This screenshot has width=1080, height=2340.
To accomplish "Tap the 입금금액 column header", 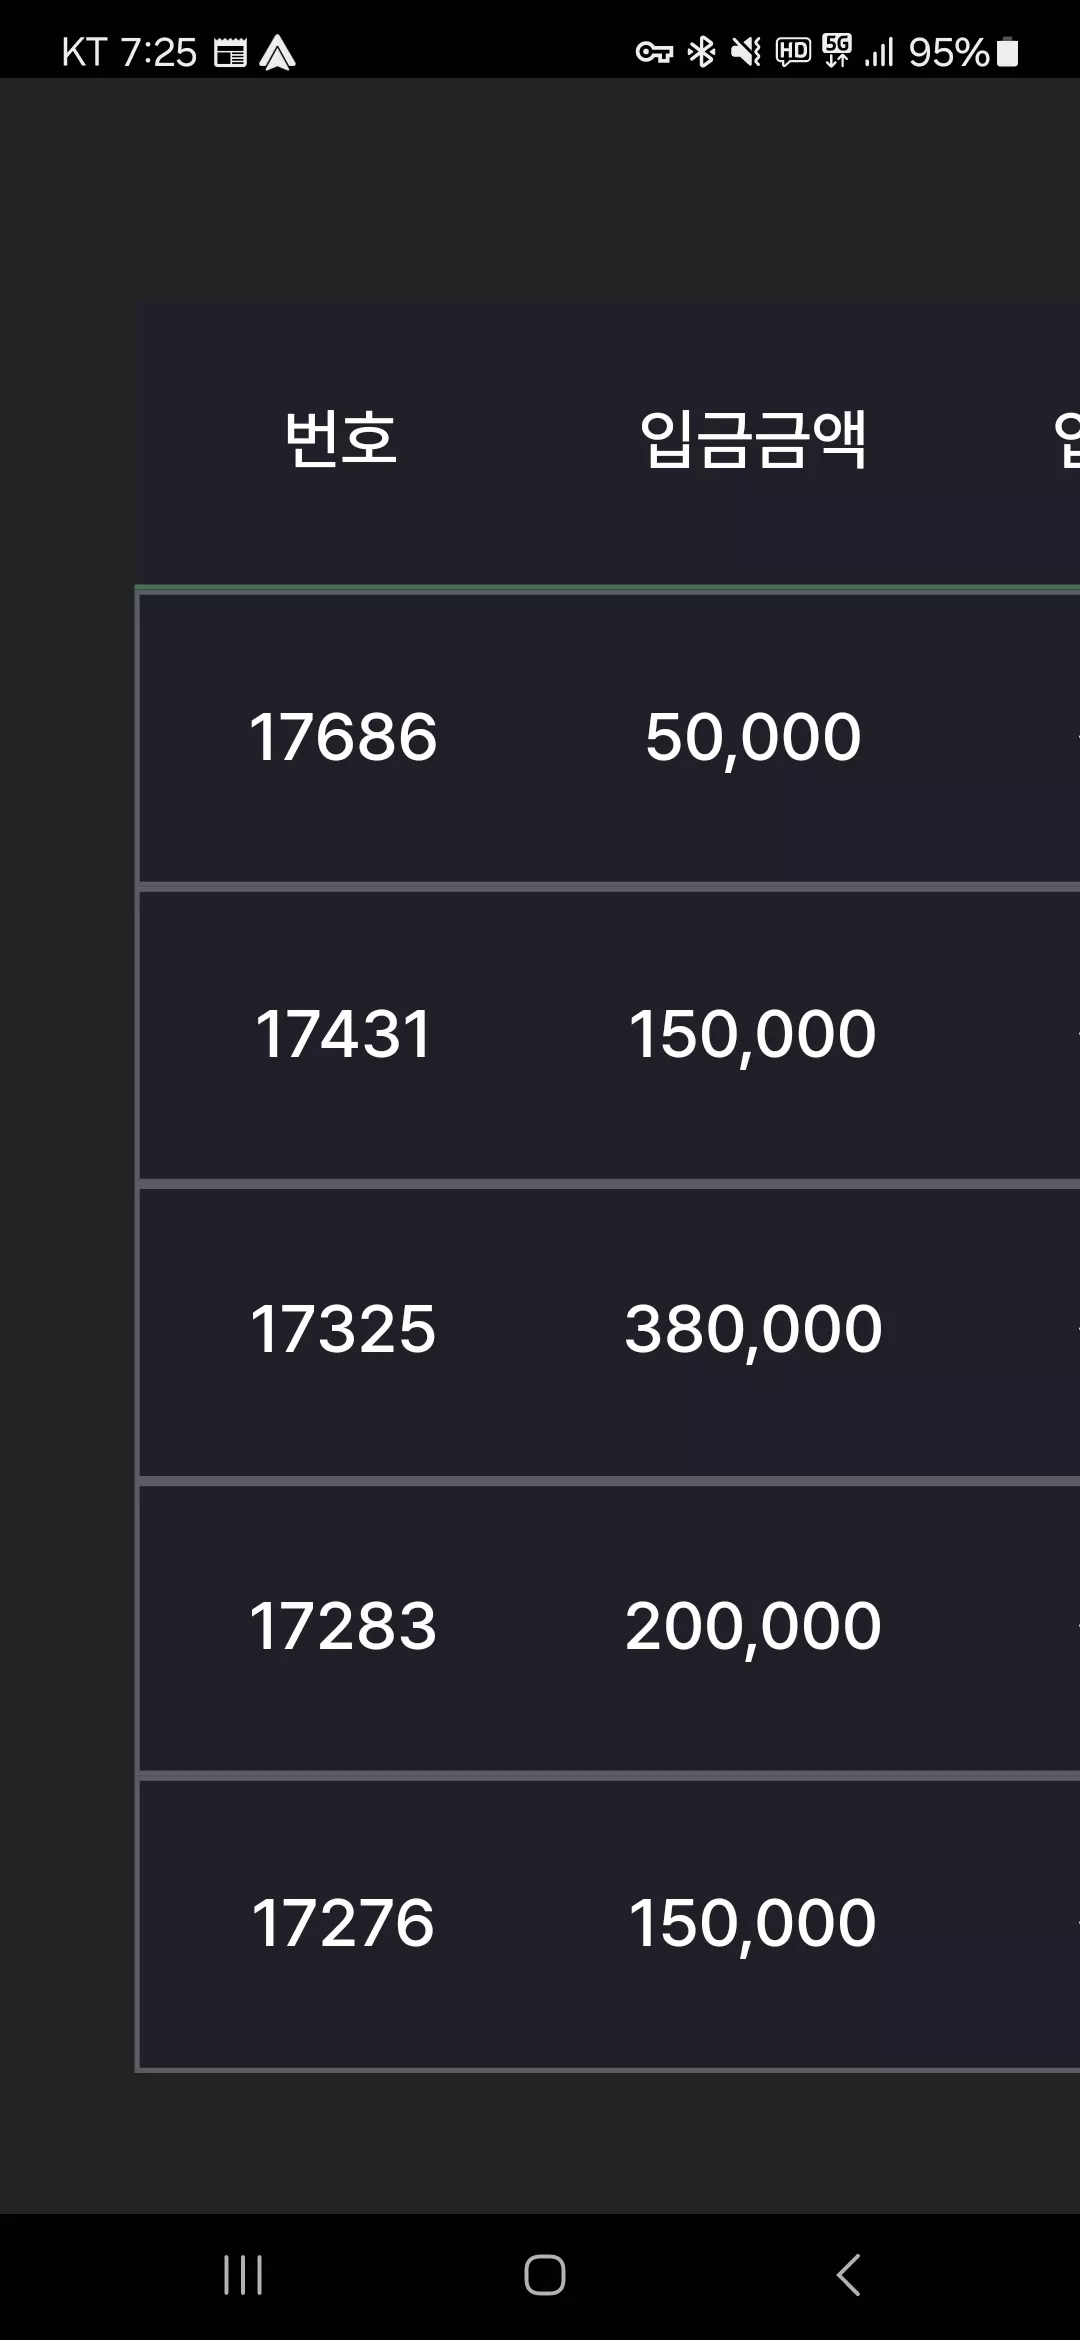I will coord(753,439).
